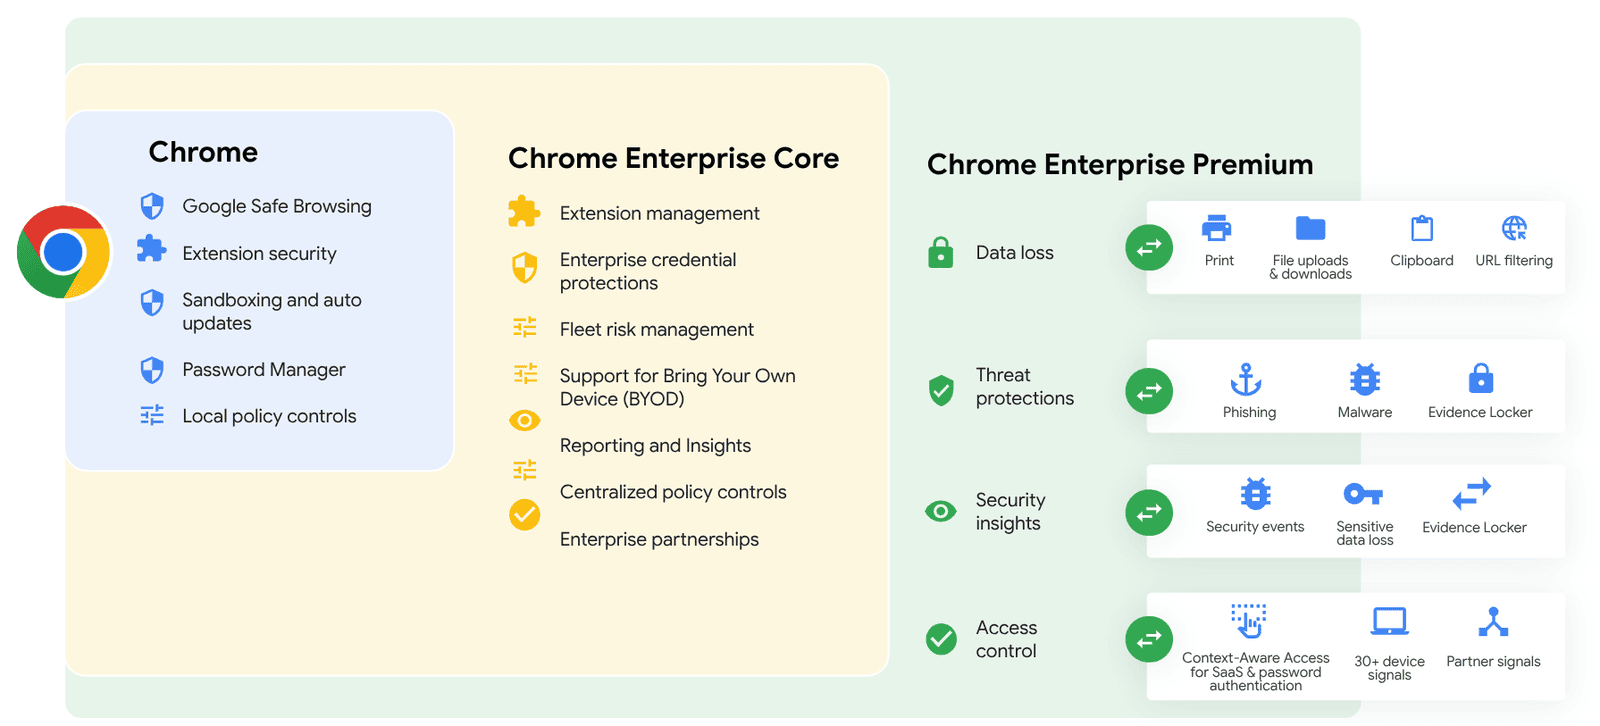Click the Google Safe Browsing label
The width and height of the screenshot is (1600, 726).
coord(277,207)
